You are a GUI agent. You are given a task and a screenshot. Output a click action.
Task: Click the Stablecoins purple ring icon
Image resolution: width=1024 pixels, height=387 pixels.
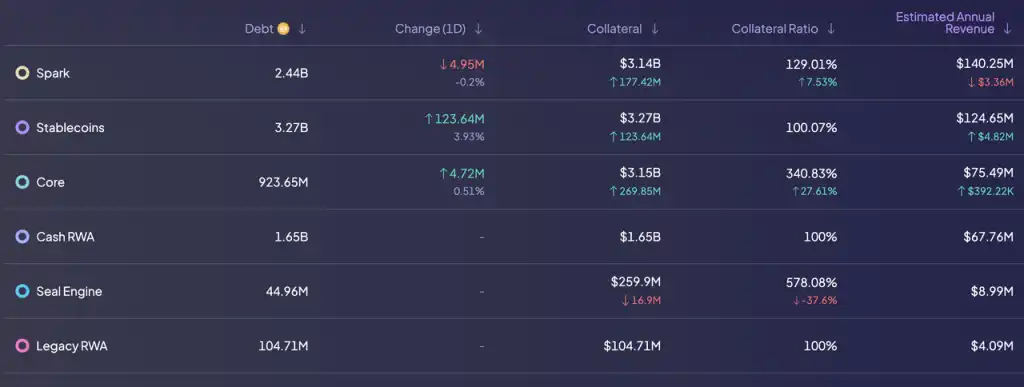pos(22,128)
